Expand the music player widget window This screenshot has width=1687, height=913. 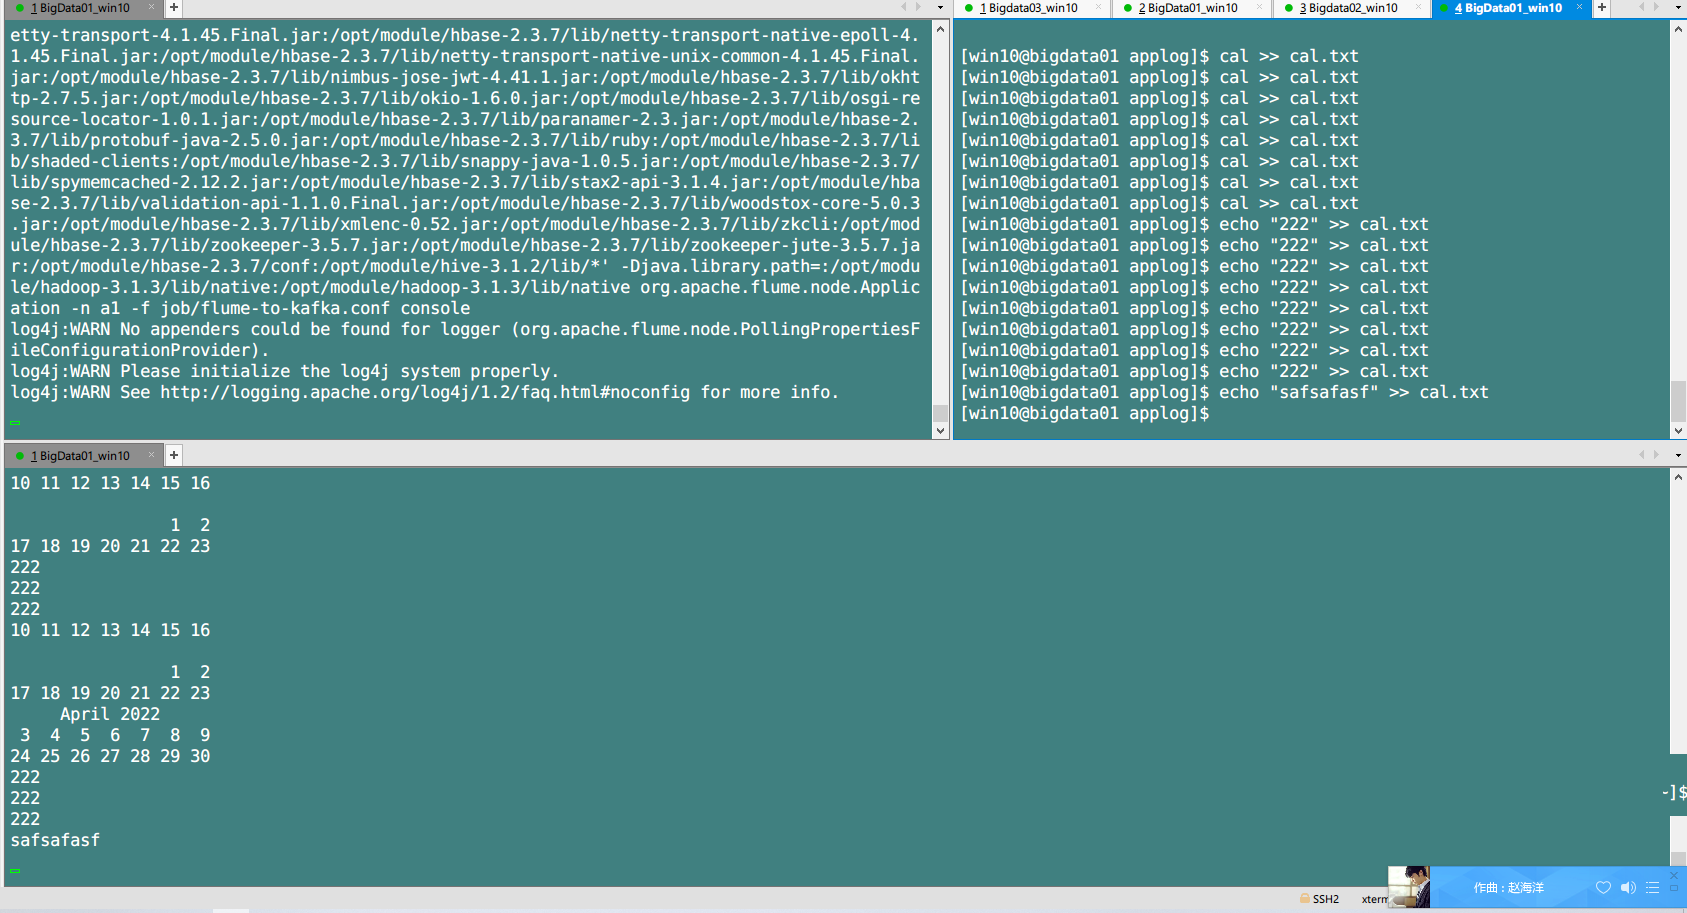[1674, 888]
